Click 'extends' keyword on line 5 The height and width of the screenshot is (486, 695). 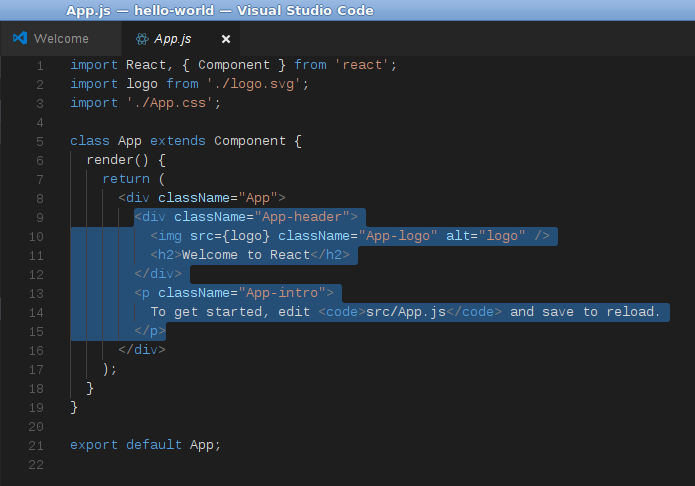pos(178,141)
